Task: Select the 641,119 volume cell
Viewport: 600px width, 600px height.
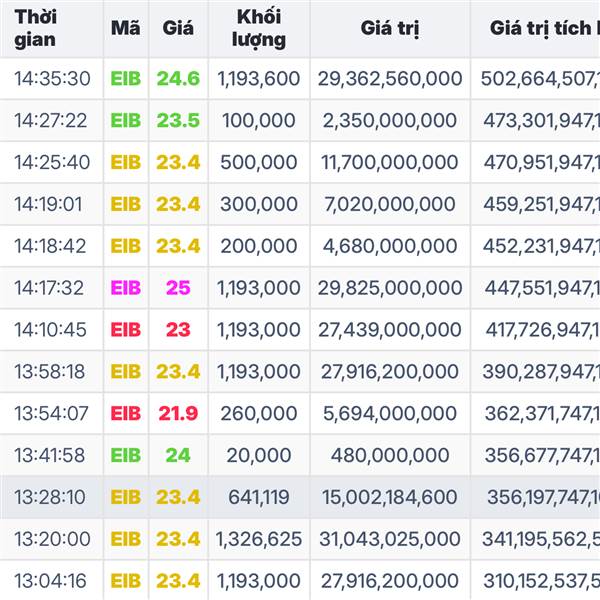Action: pos(259,497)
